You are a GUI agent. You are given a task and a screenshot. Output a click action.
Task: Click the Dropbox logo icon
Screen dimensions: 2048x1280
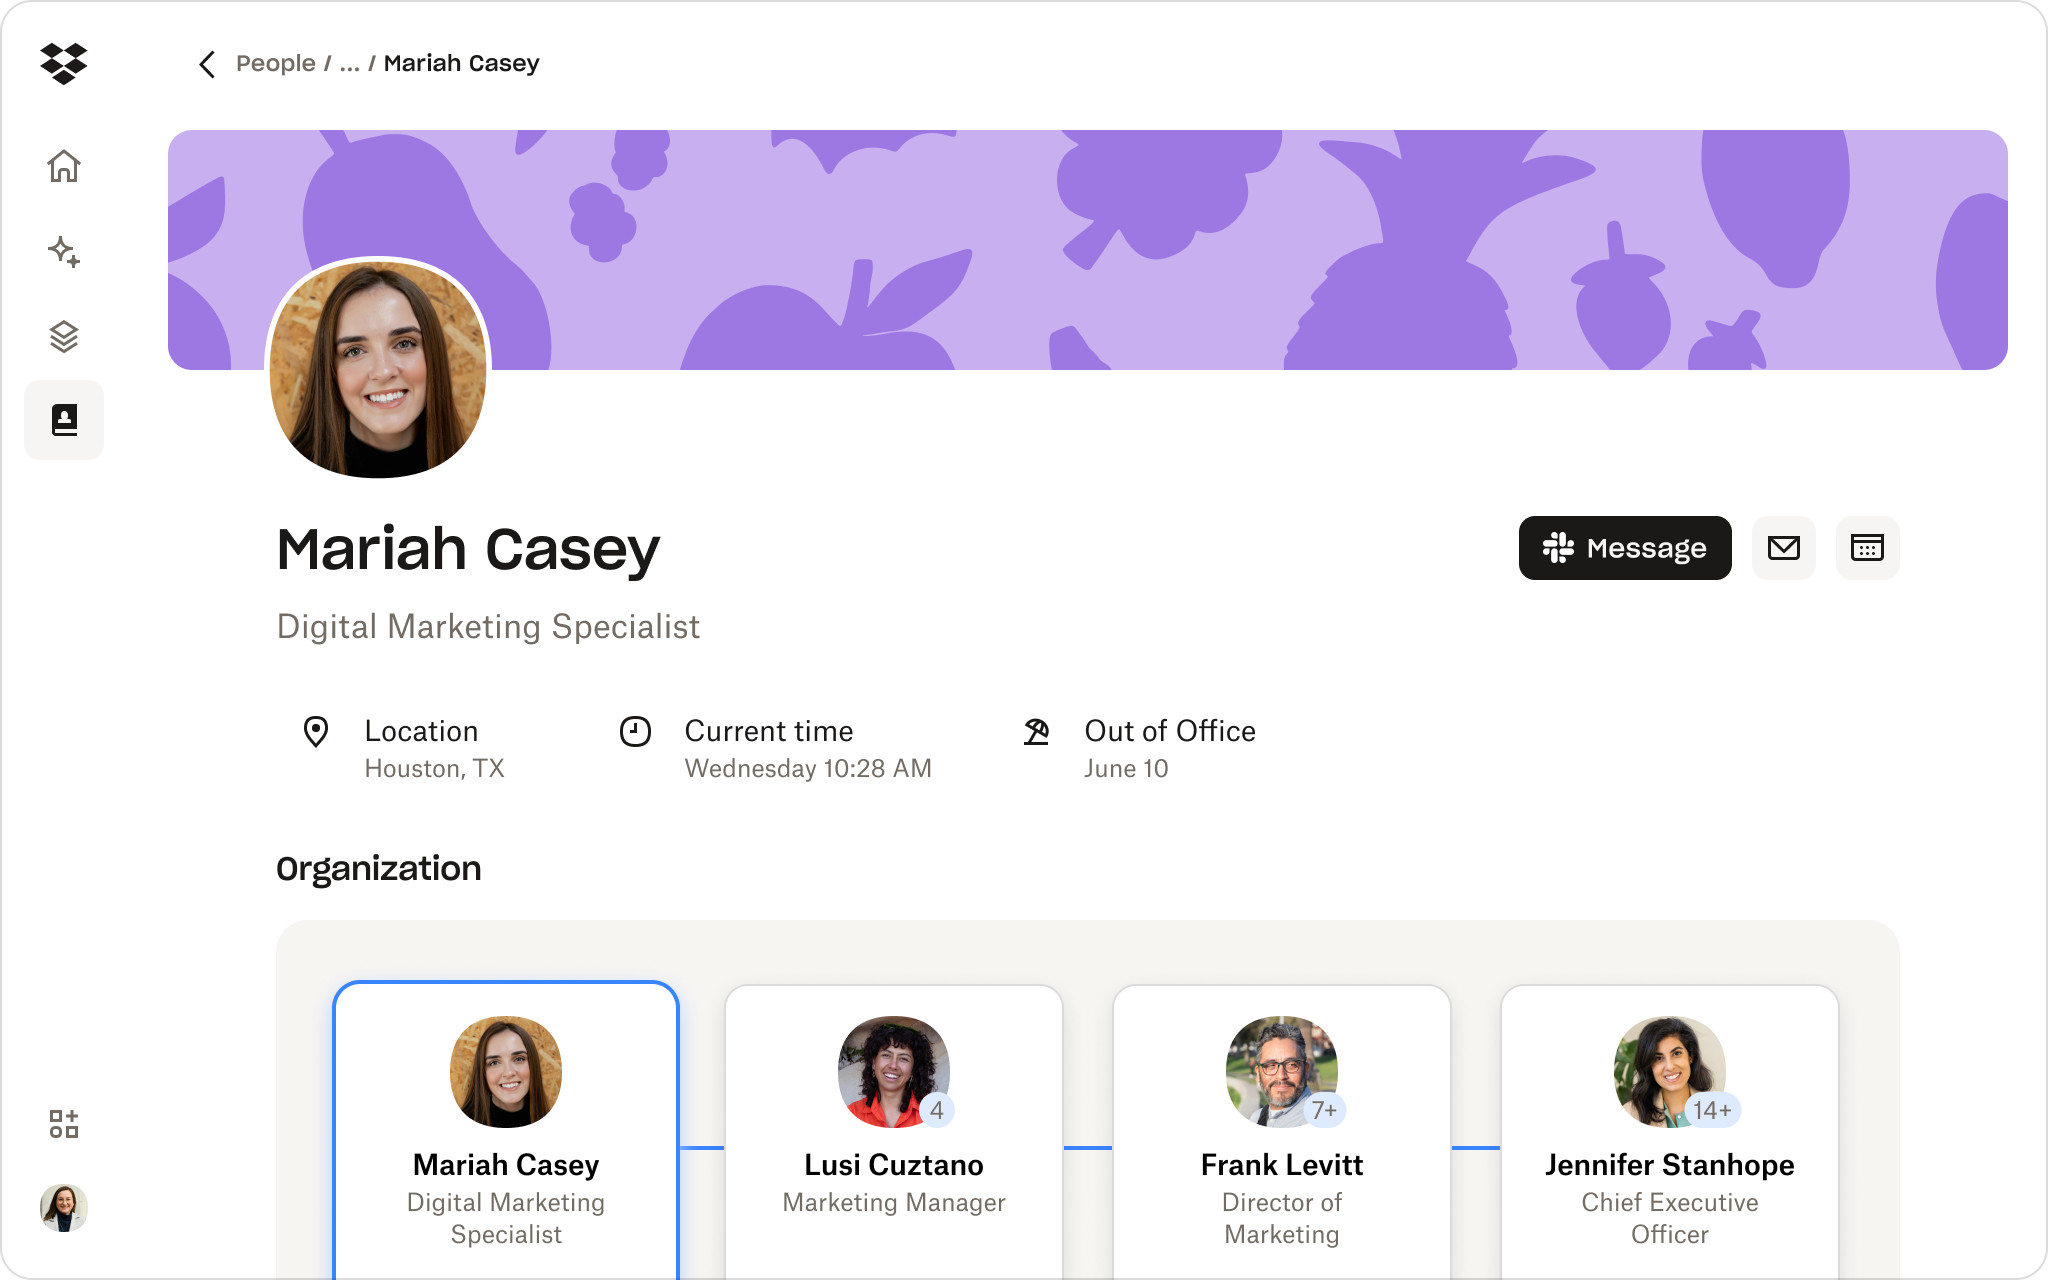64,64
